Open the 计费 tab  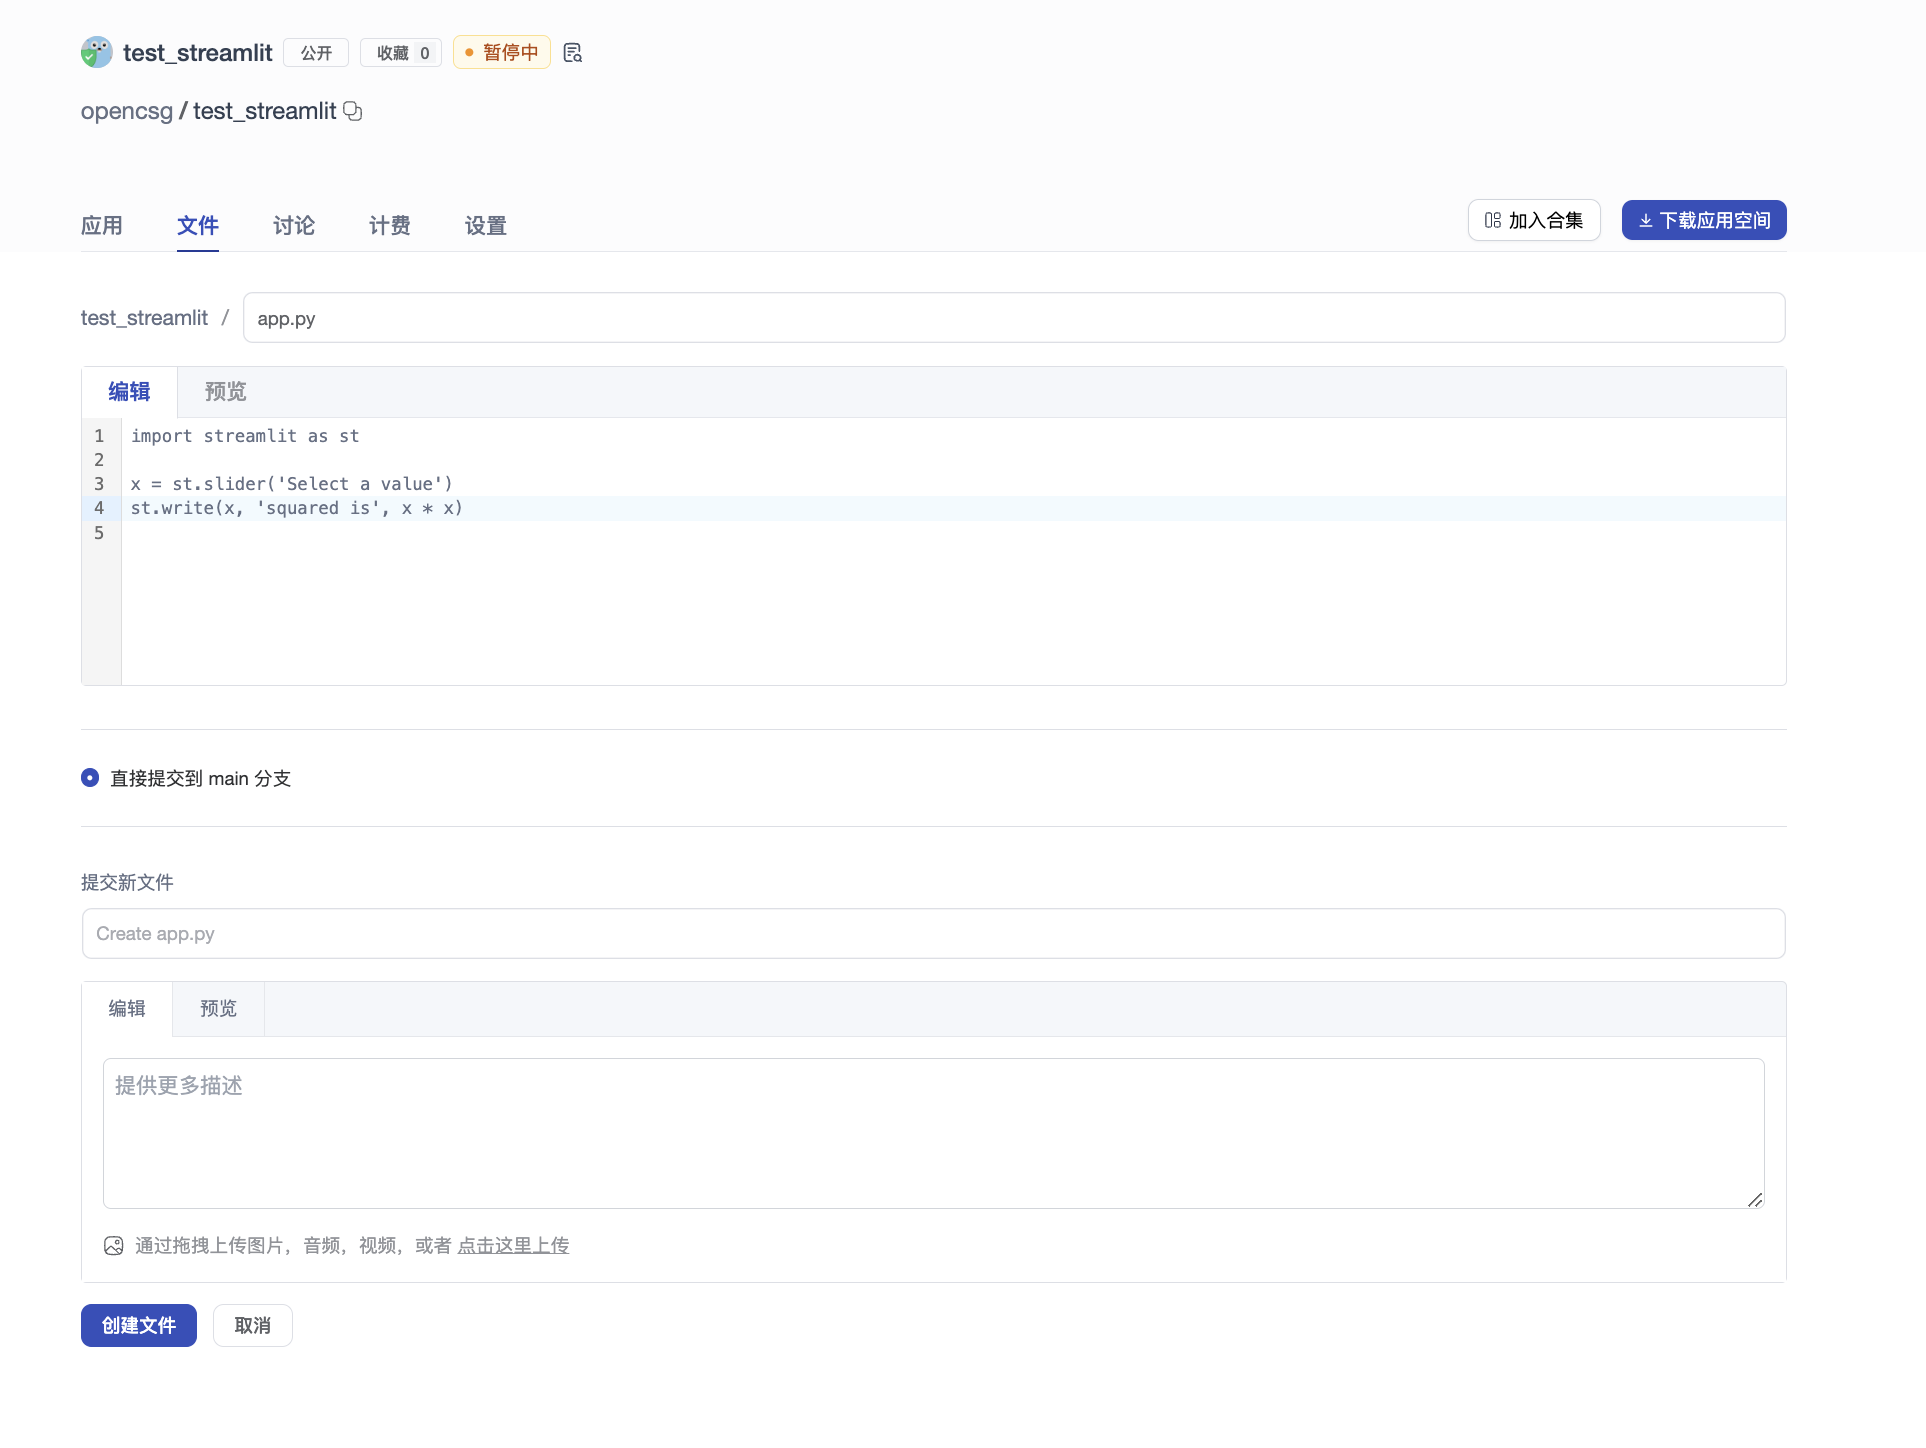[x=389, y=226]
